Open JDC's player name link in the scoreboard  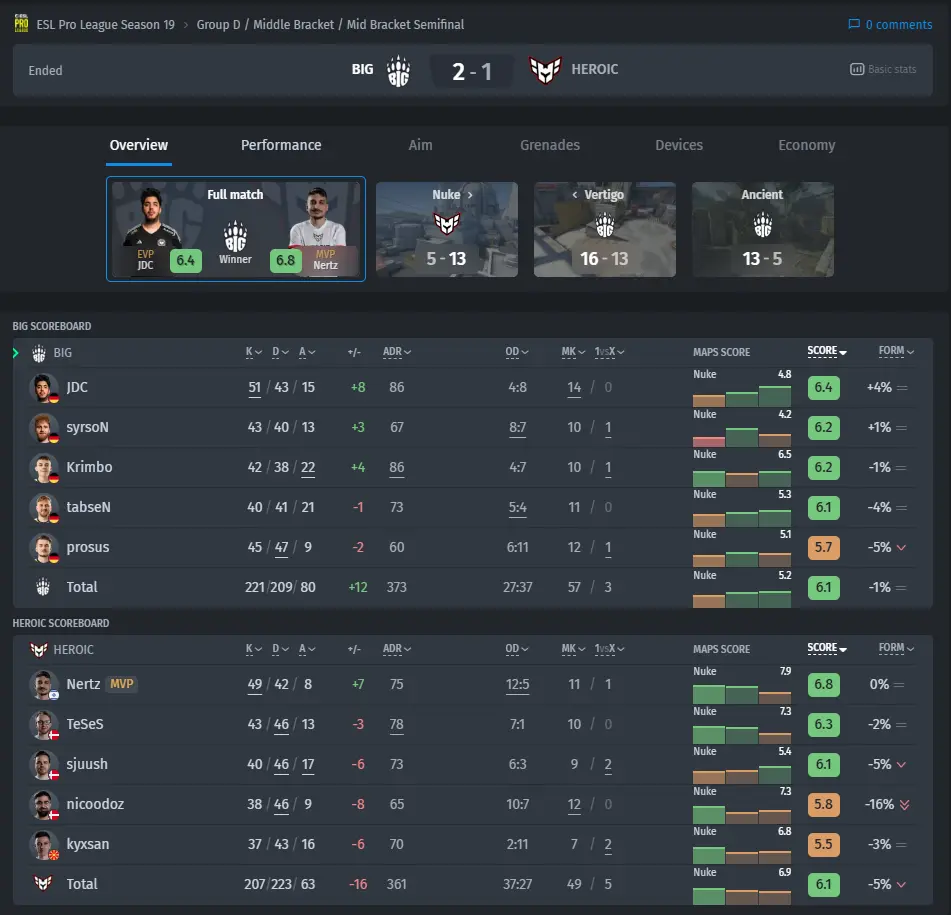(x=77, y=387)
